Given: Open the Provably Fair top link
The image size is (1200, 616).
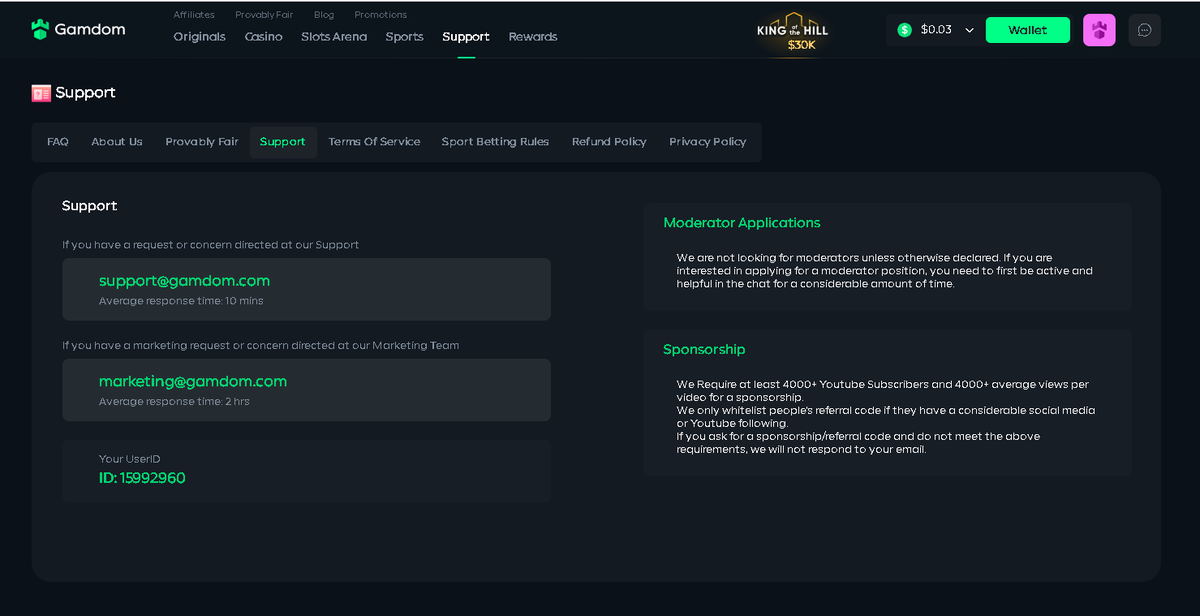Looking at the screenshot, I should [x=264, y=15].
